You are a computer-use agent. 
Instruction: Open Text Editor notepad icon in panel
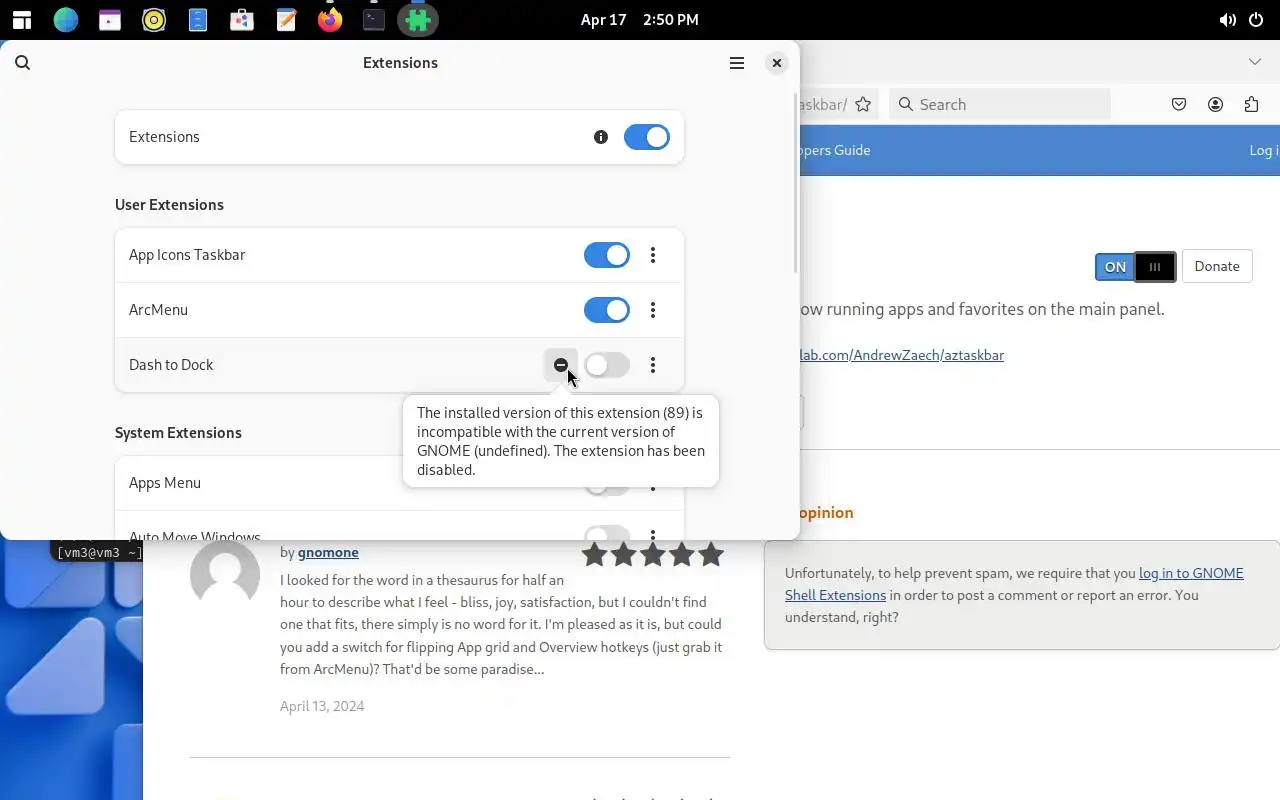(286, 19)
